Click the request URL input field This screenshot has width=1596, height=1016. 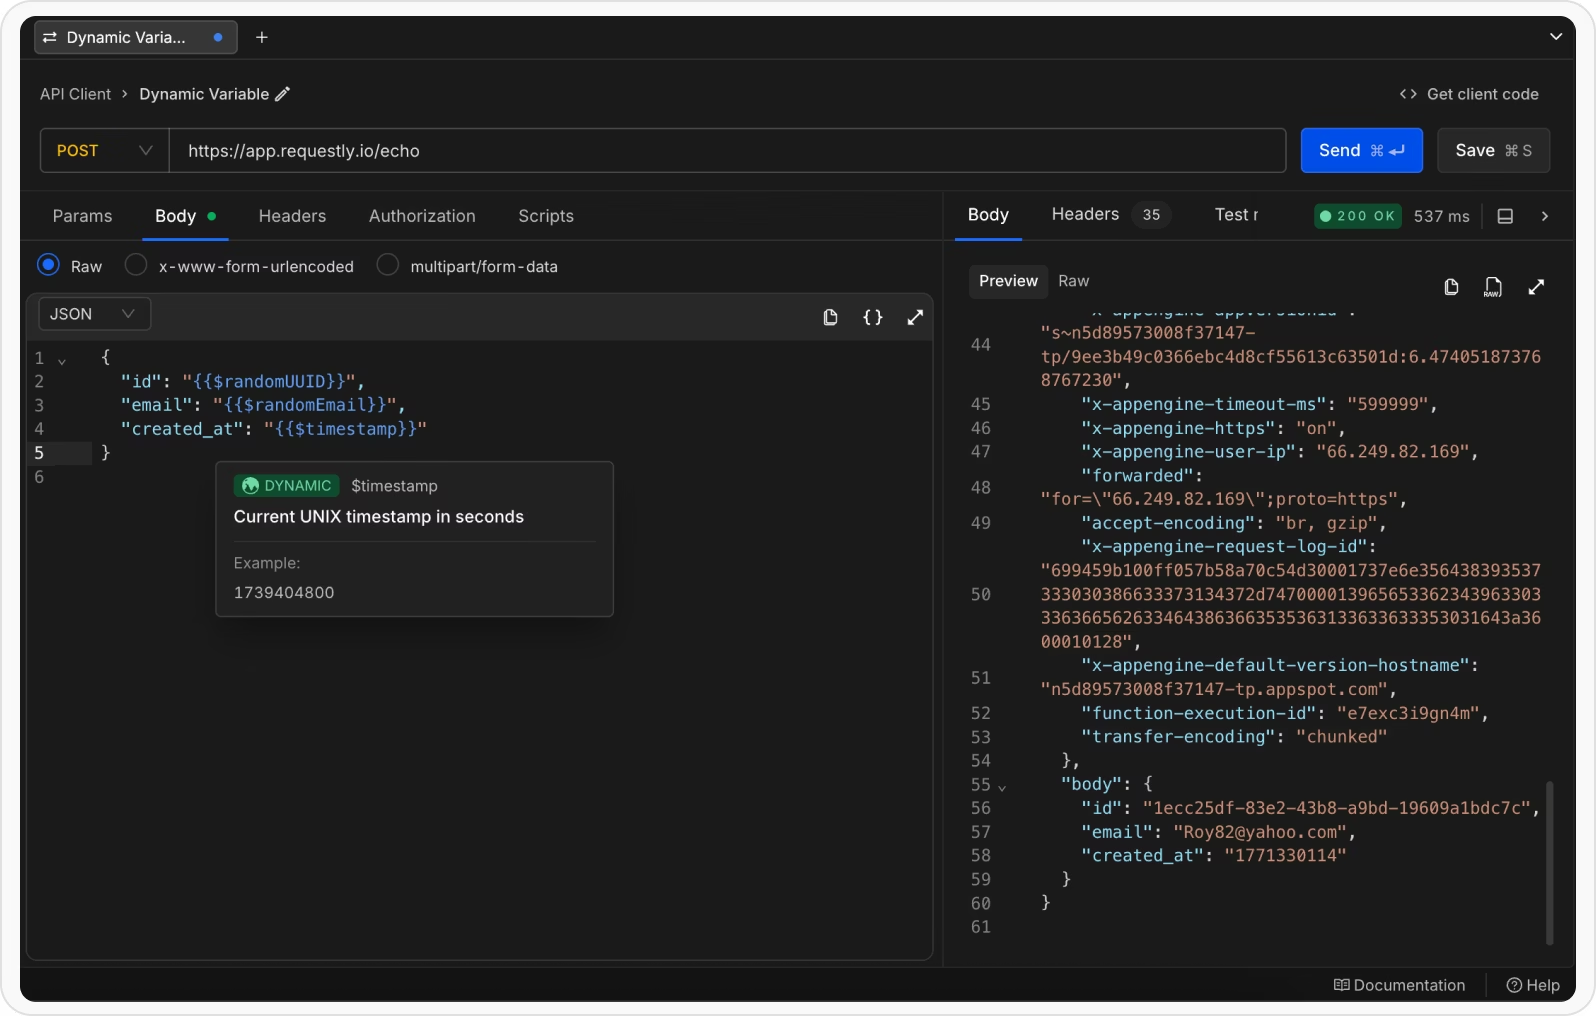[x=727, y=151]
